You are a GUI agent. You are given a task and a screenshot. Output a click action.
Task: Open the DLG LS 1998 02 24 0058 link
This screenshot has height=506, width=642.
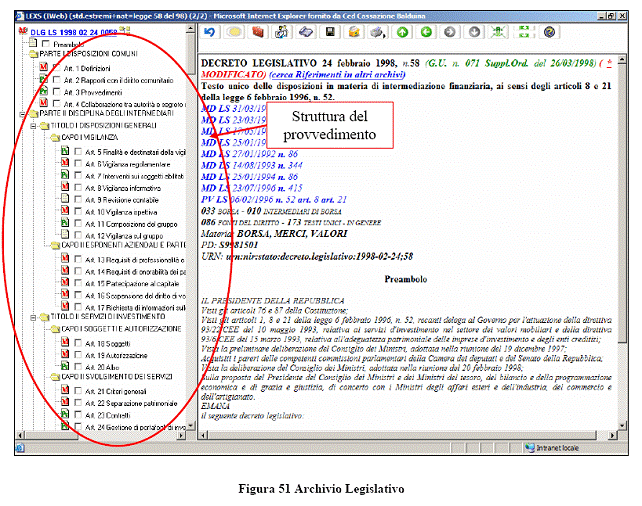(74, 32)
